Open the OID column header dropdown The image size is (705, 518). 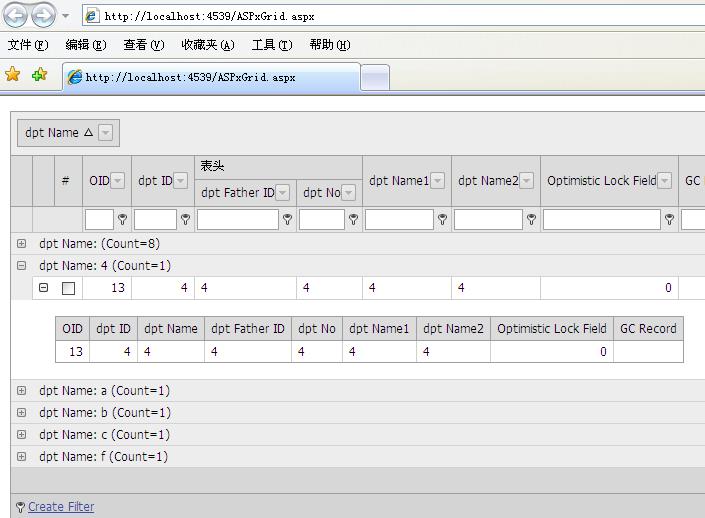(118, 181)
